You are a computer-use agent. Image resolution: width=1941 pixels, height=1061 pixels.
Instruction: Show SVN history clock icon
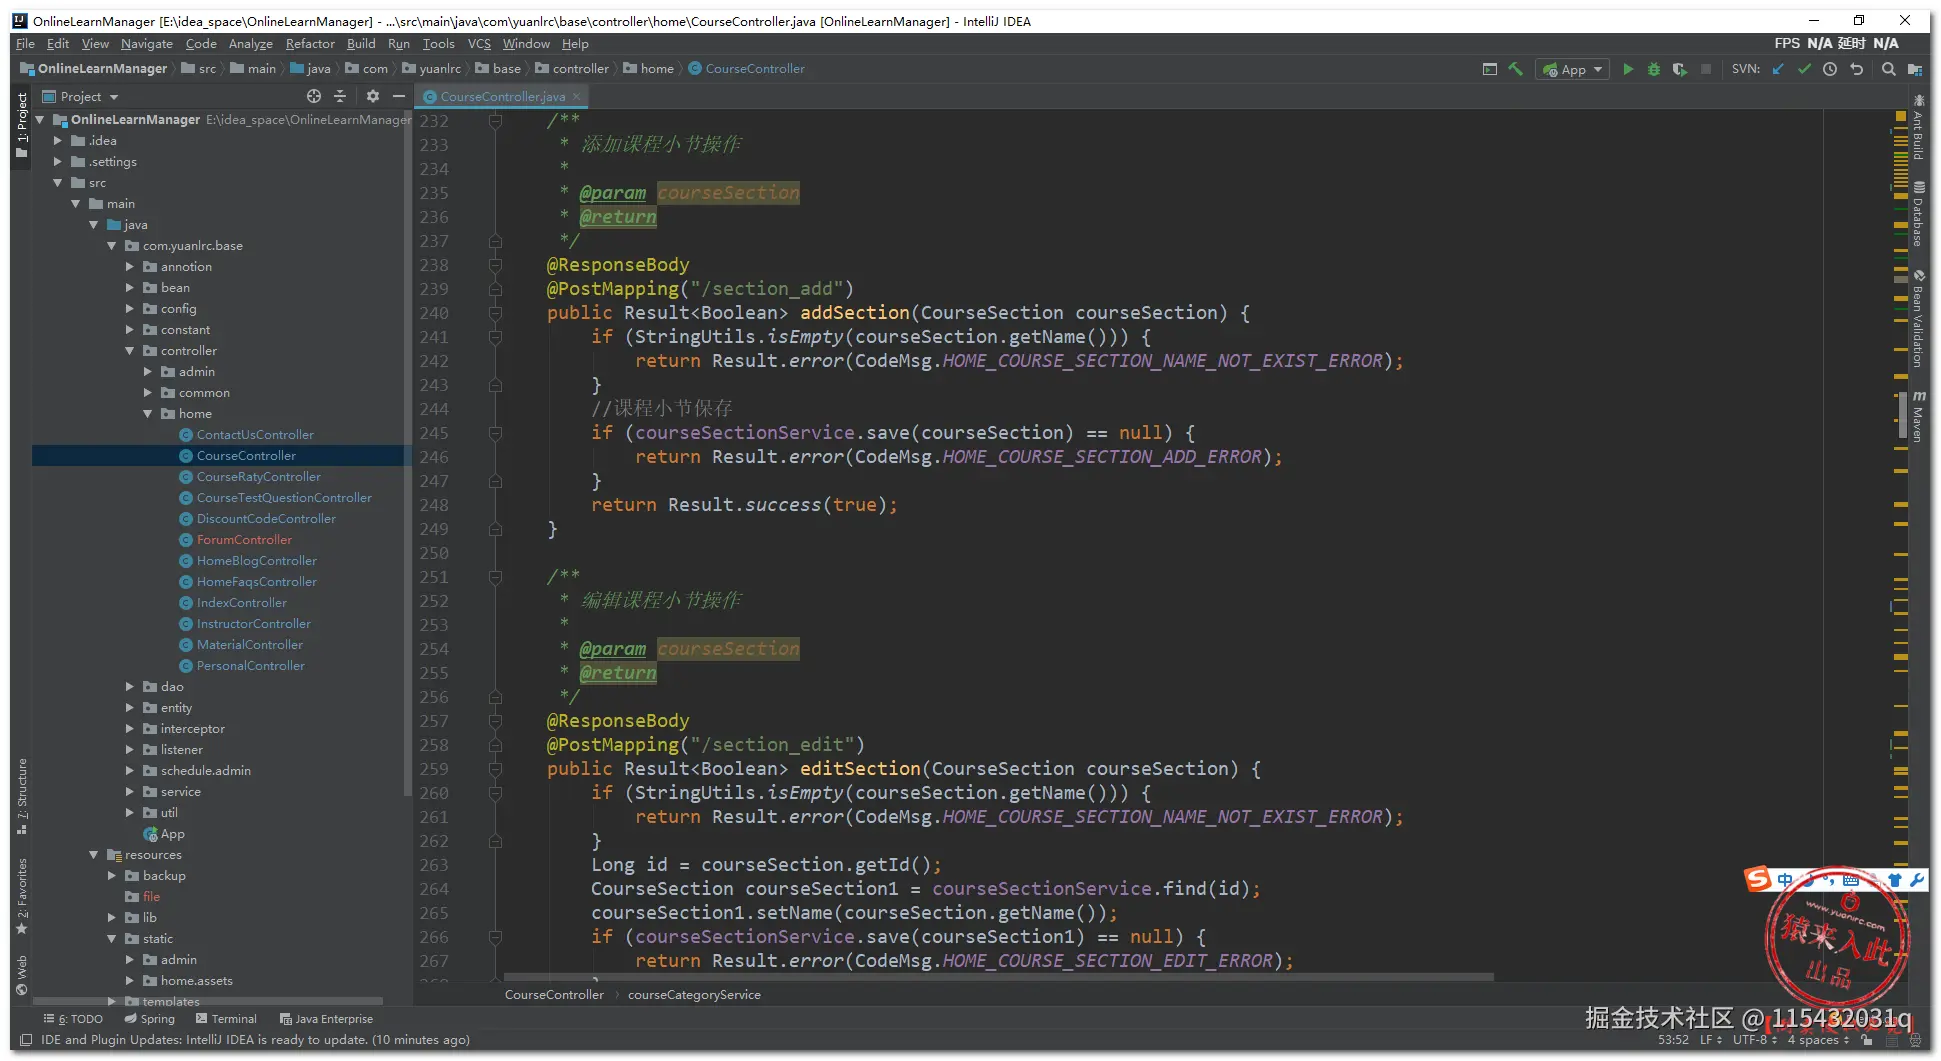coord(1830,69)
